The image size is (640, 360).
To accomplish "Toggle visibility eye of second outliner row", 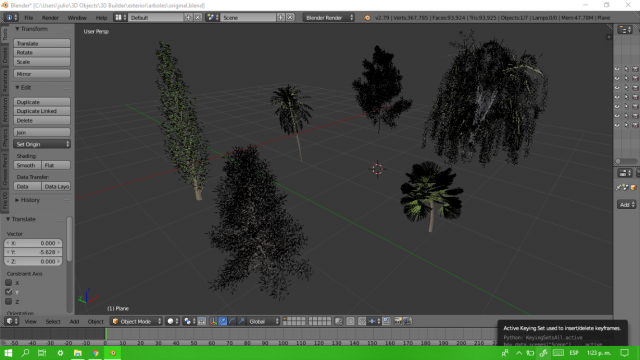I will coord(617,78).
